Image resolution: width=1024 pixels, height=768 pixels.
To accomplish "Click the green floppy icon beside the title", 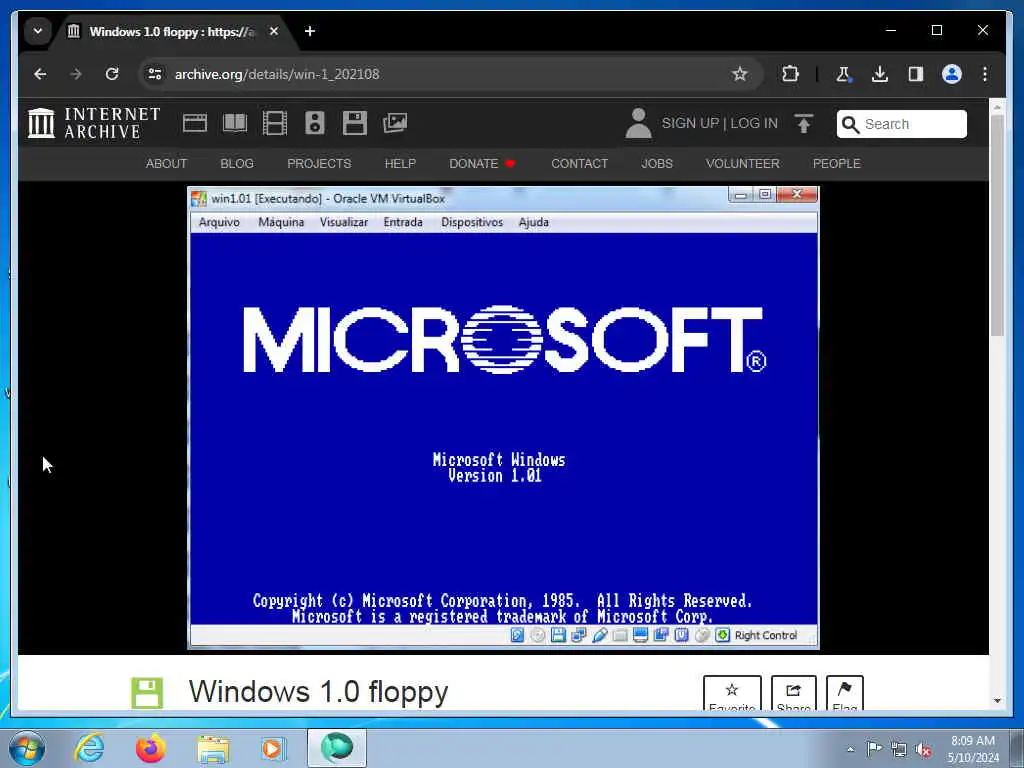I will (x=147, y=693).
